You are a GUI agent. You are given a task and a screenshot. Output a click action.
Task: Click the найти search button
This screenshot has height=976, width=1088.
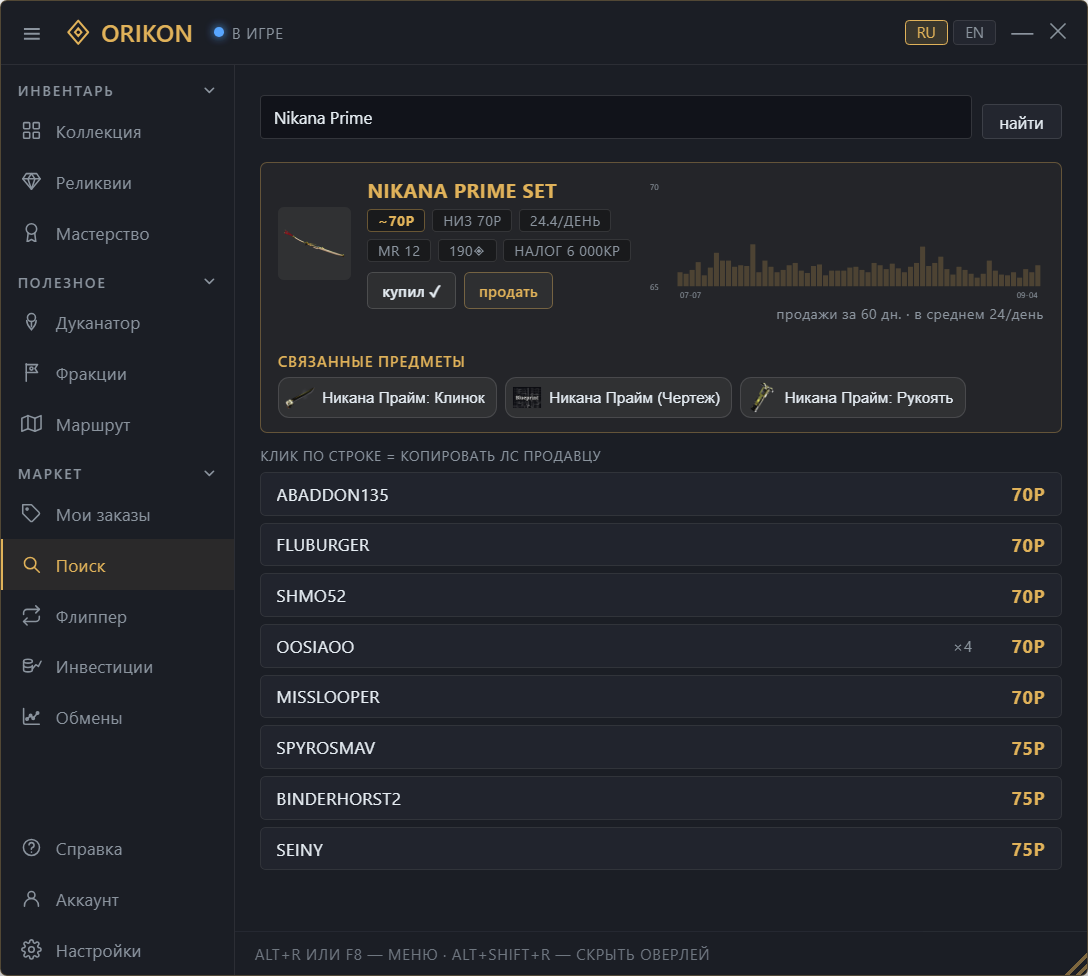[x=1021, y=122]
